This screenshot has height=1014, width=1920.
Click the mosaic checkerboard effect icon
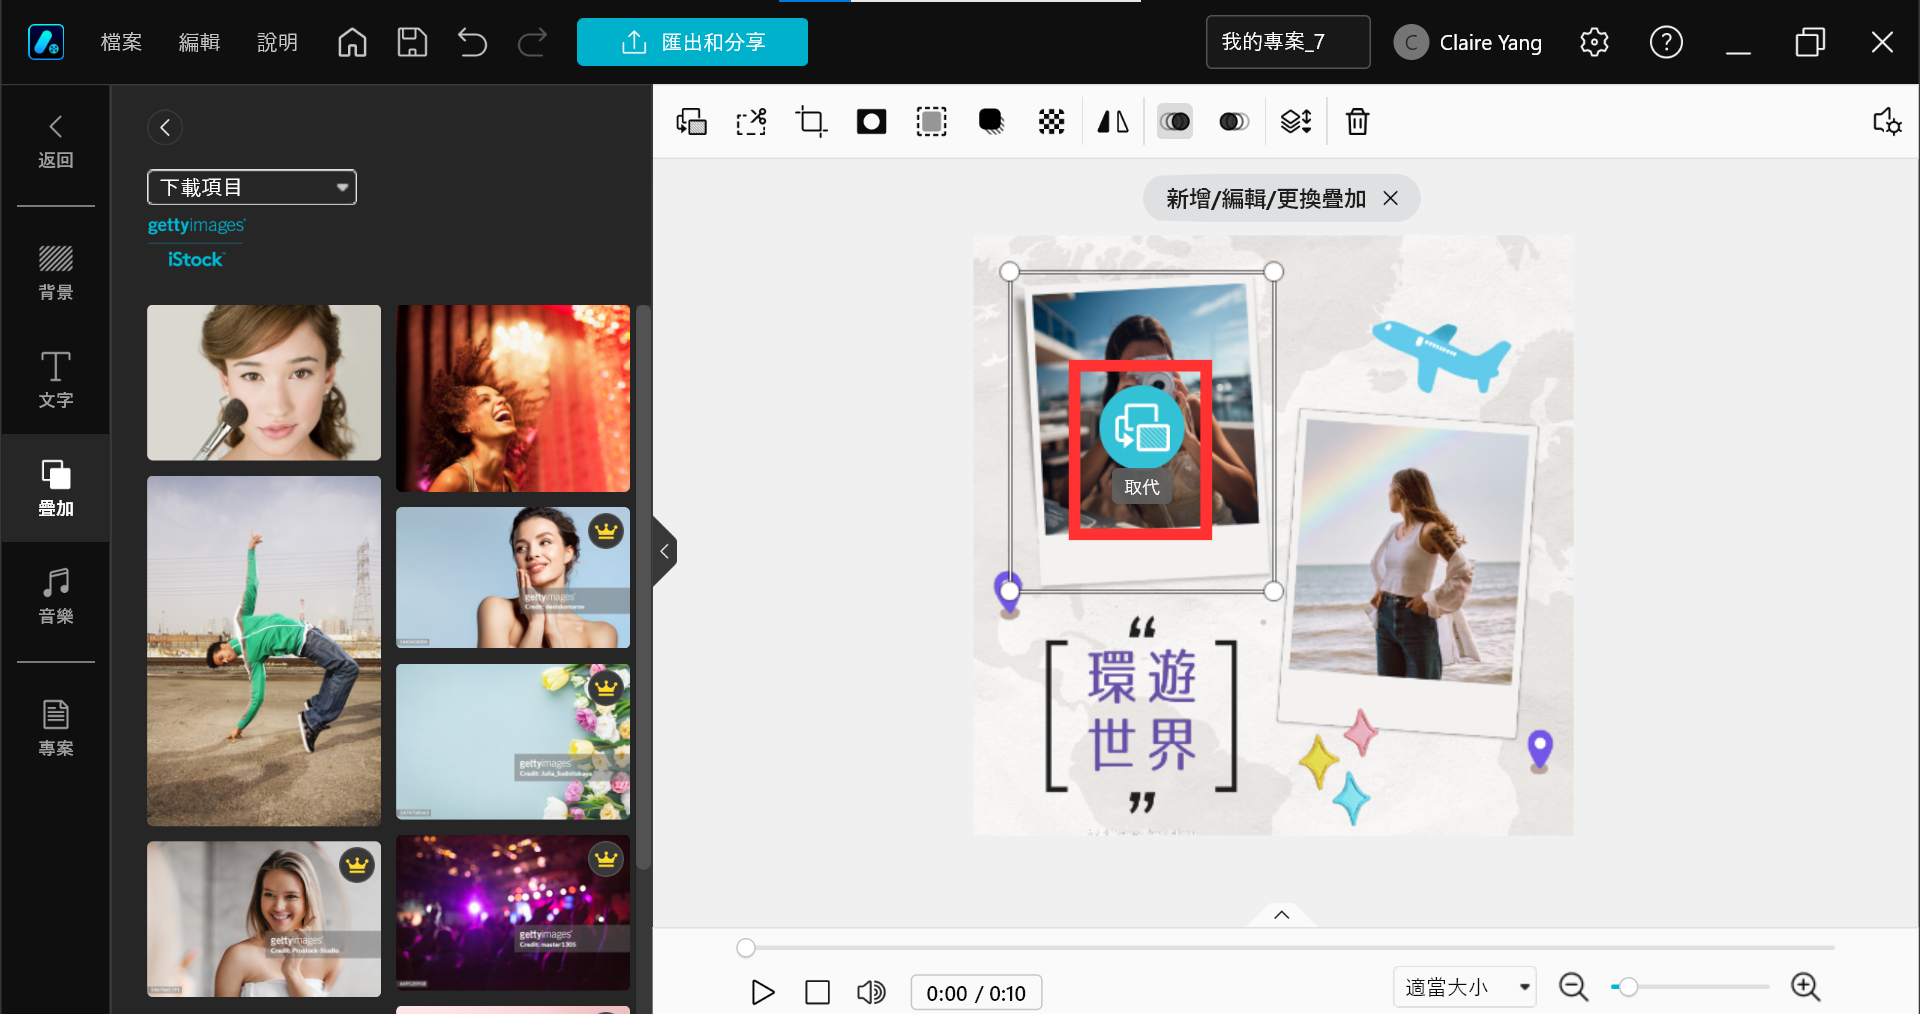1051,122
